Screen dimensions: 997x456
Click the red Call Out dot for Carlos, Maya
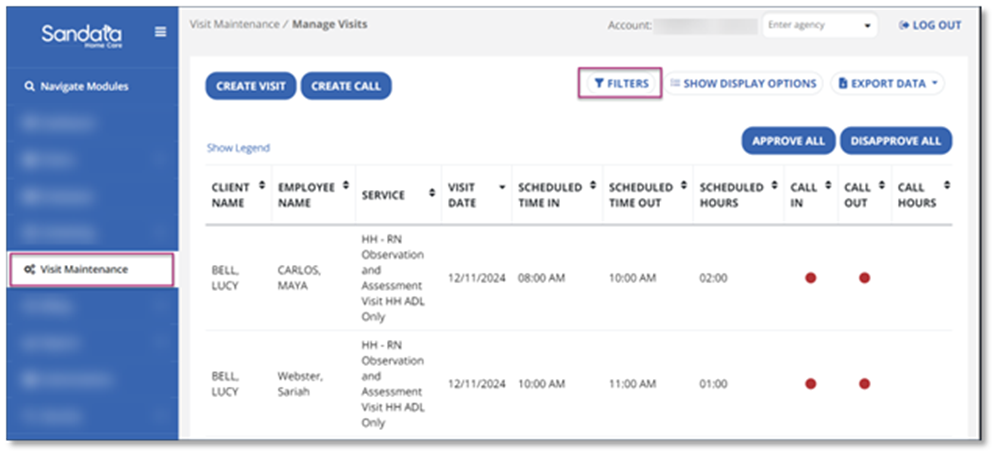click(864, 278)
